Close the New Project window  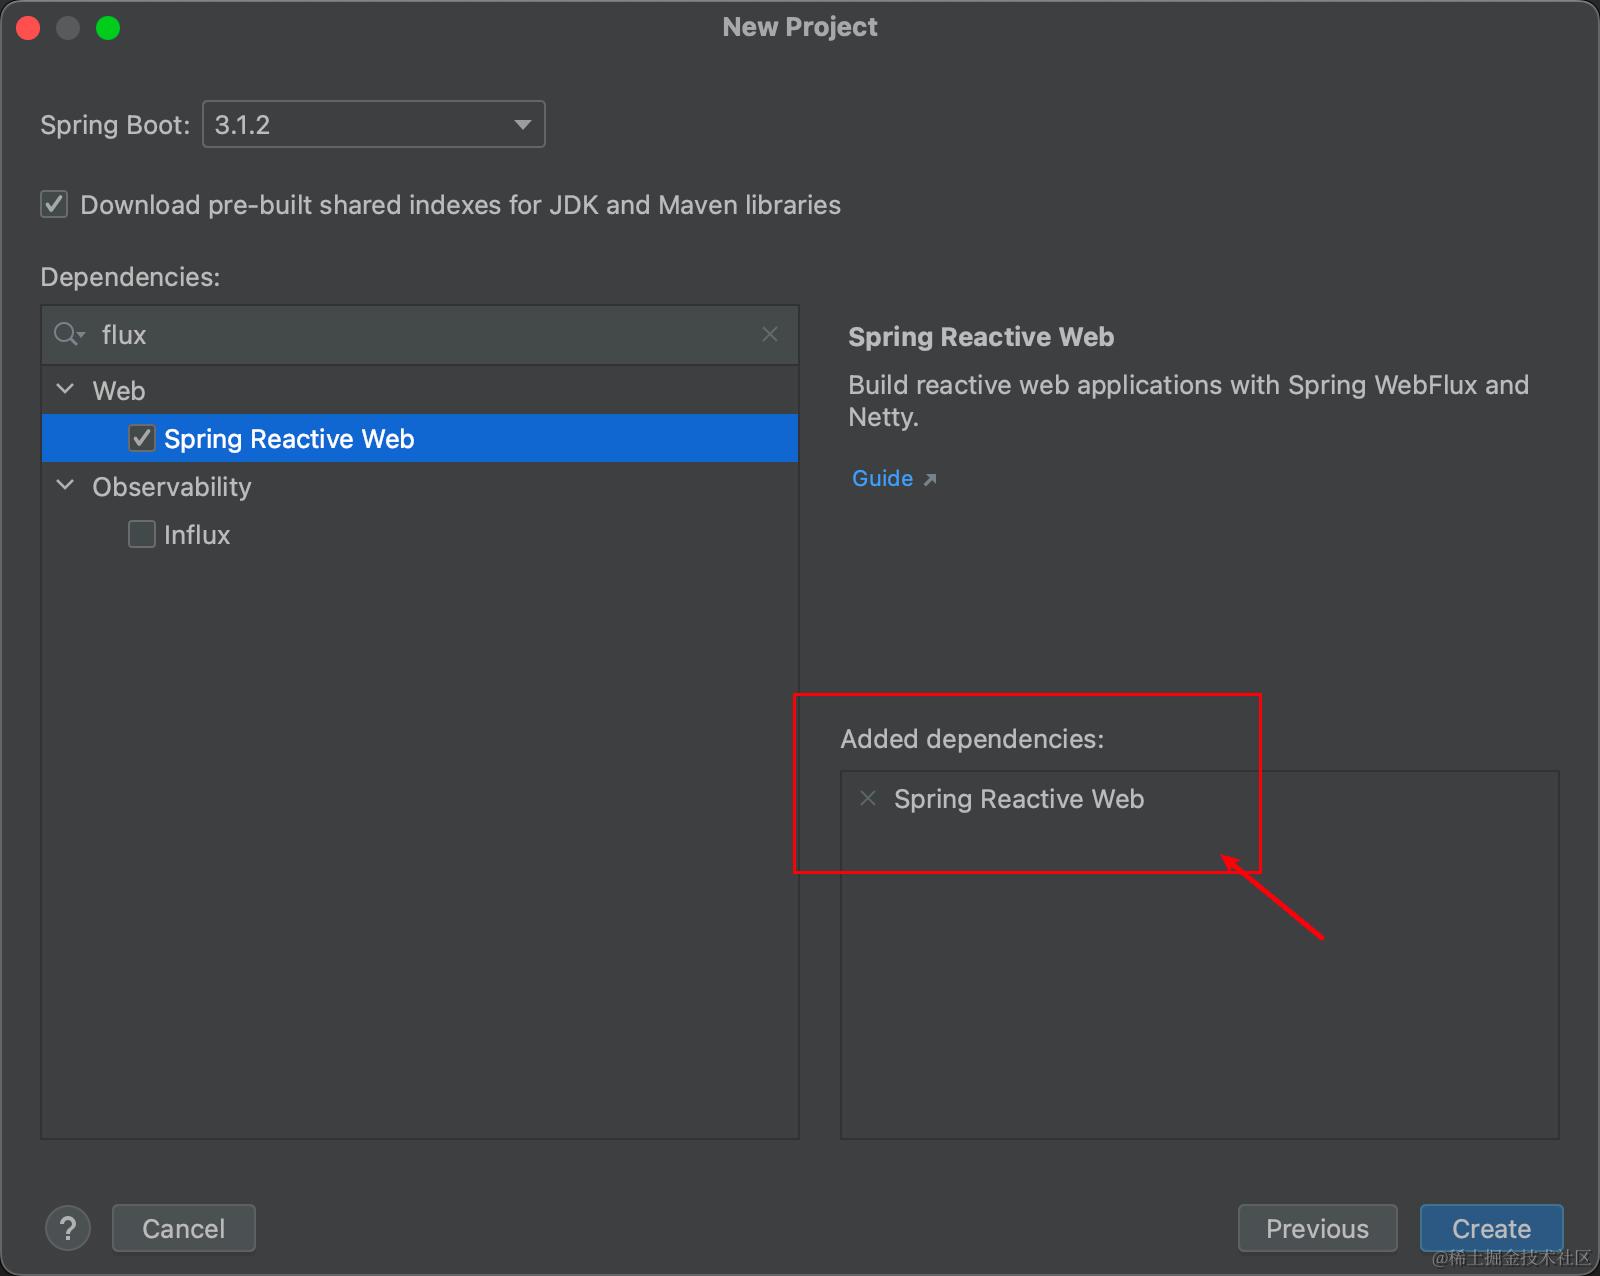[28, 28]
